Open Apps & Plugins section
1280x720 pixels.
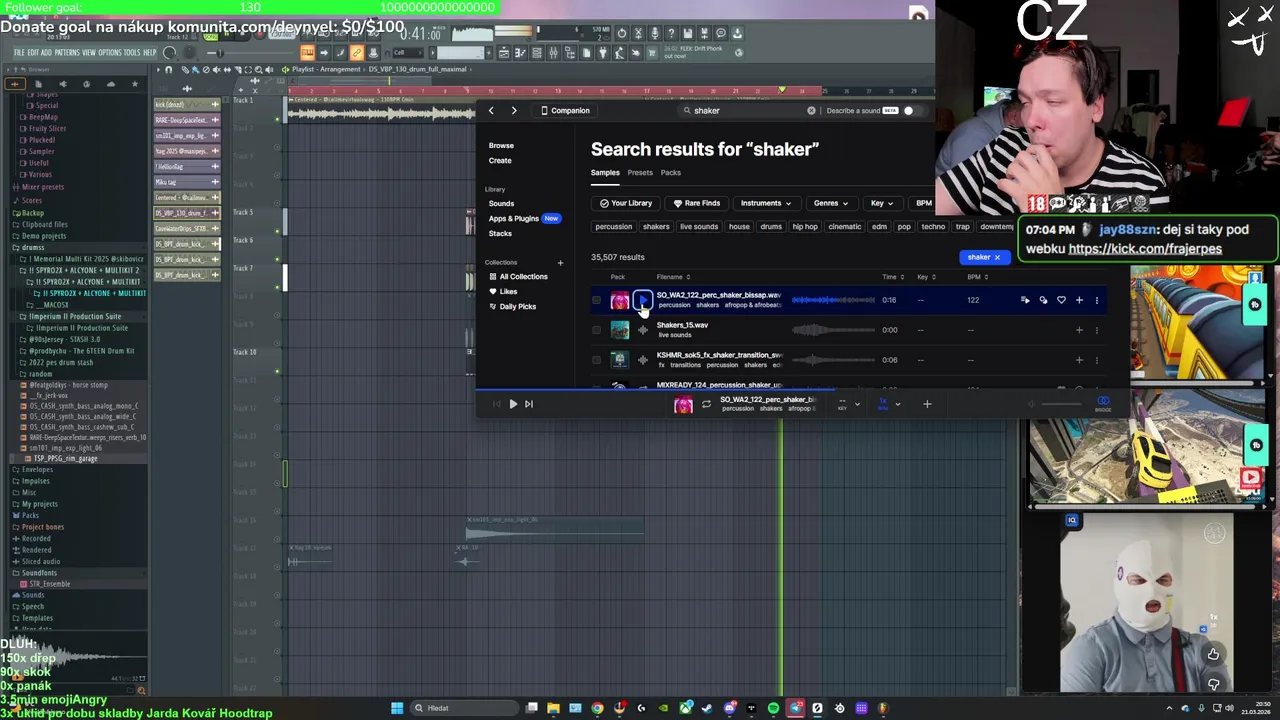(x=513, y=218)
